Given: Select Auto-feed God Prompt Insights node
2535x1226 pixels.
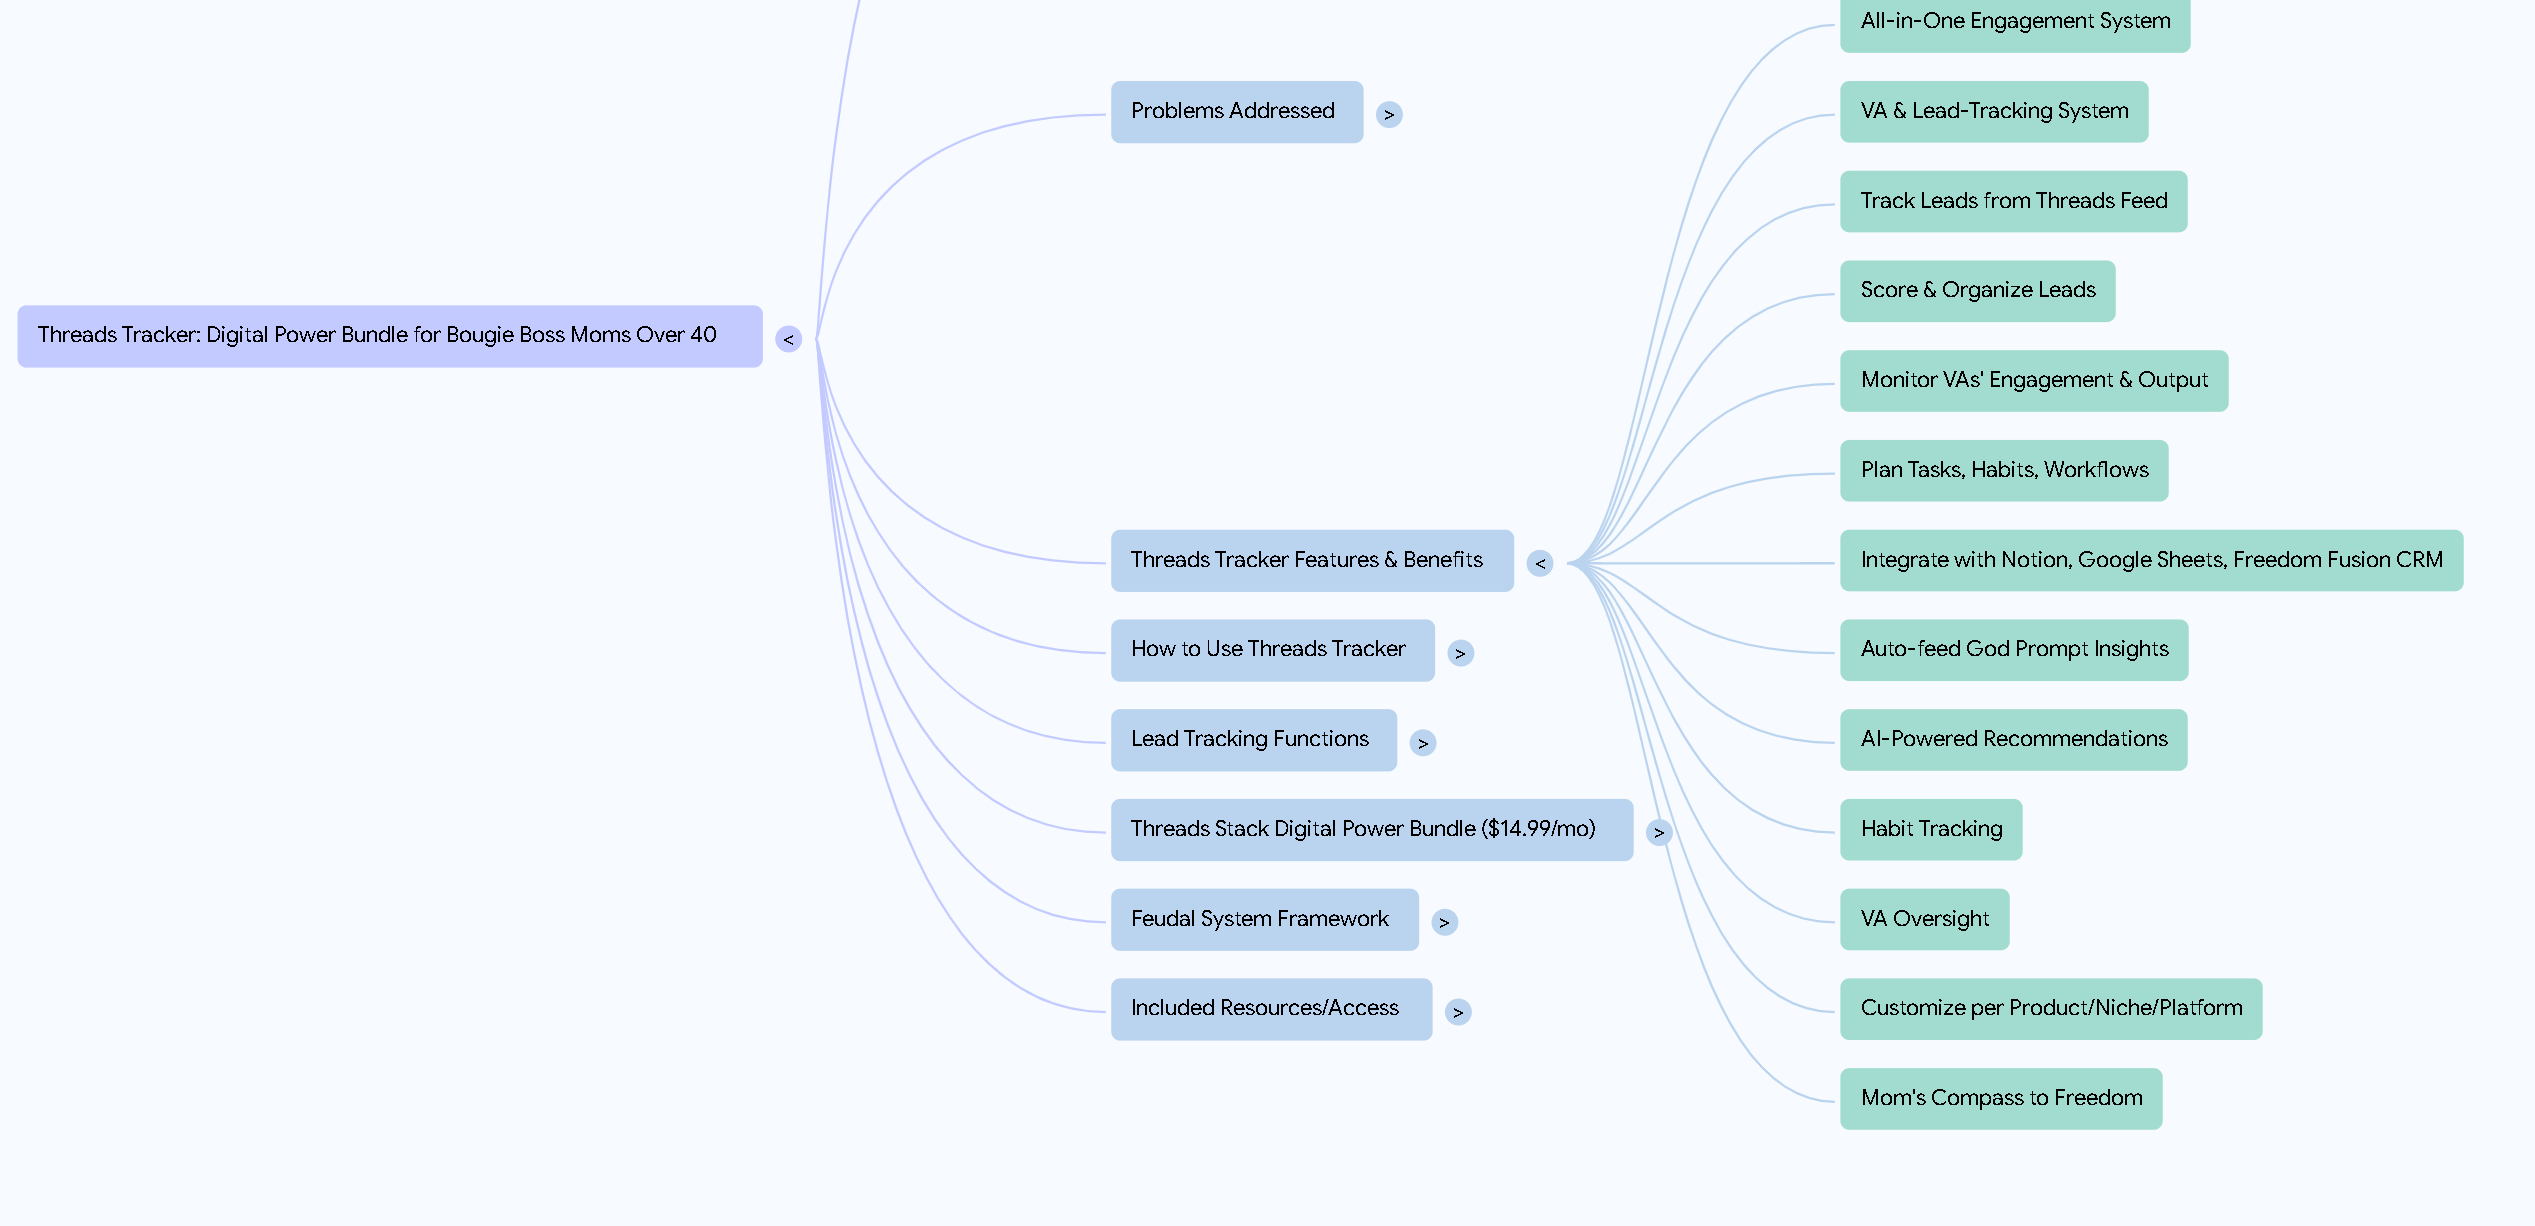Looking at the screenshot, I should tap(2013, 650).
